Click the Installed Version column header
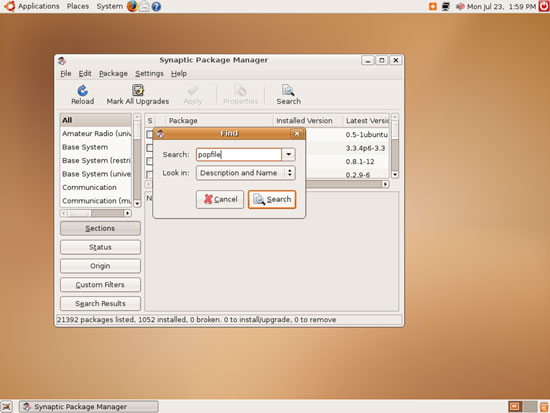 (x=308, y=121)
